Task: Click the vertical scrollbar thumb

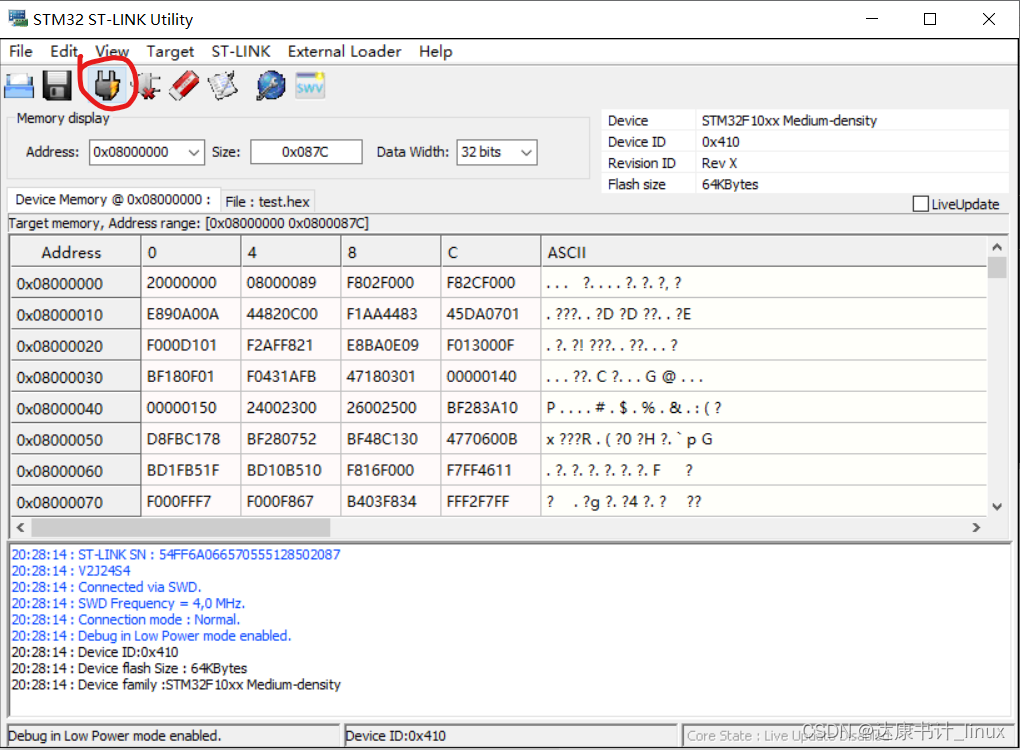Action: (997, 267)
